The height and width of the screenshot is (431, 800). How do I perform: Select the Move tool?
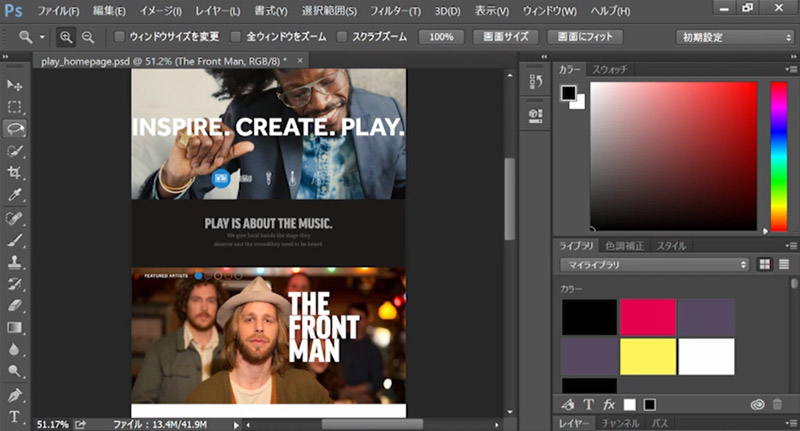[14, 85]
